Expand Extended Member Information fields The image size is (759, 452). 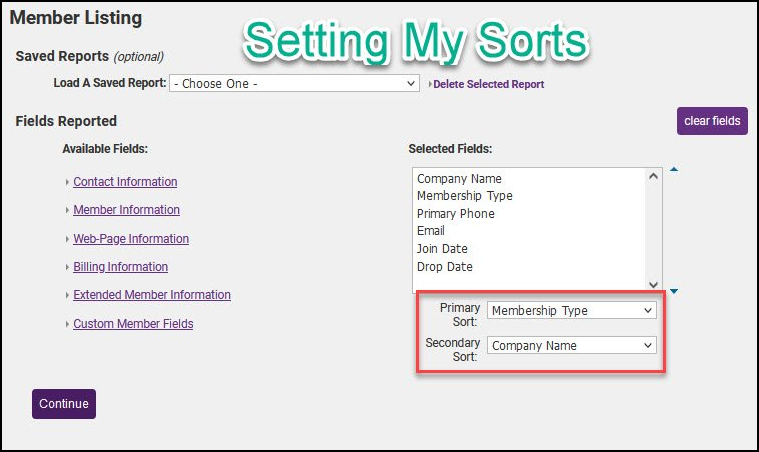(x=152, y=295)
